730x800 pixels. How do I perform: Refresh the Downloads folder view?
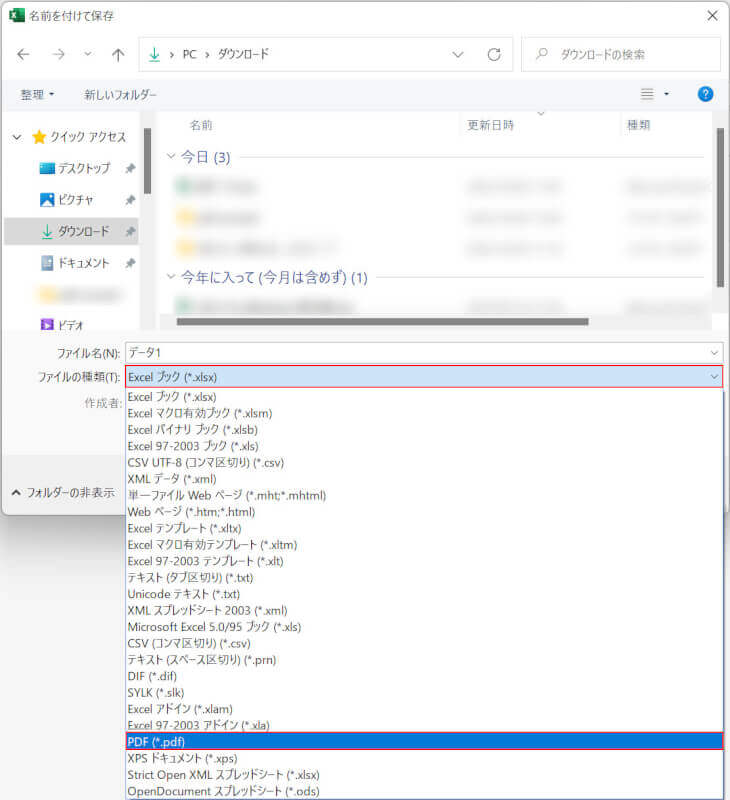pyautogui.click(x=493, y=54)
